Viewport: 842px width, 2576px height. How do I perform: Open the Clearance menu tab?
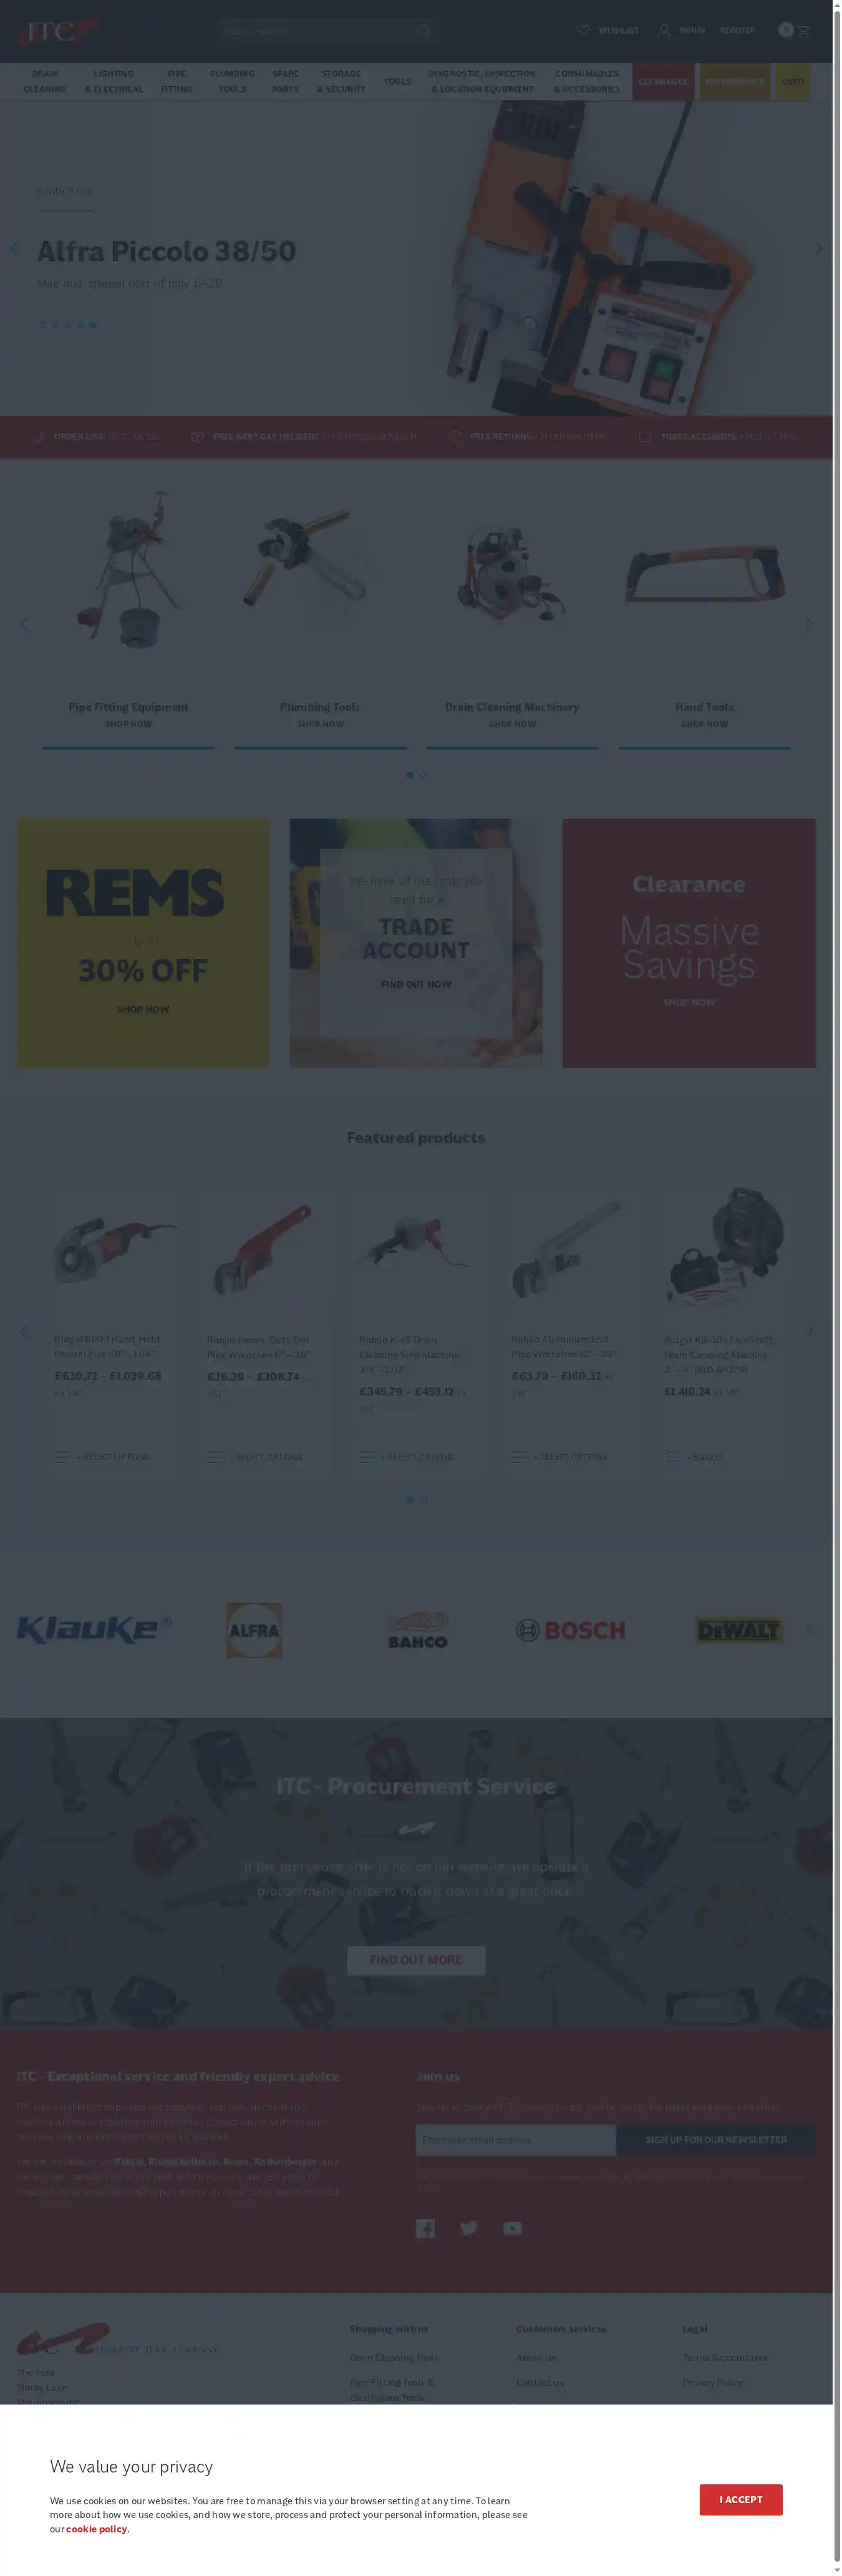[x=663, y=82]
